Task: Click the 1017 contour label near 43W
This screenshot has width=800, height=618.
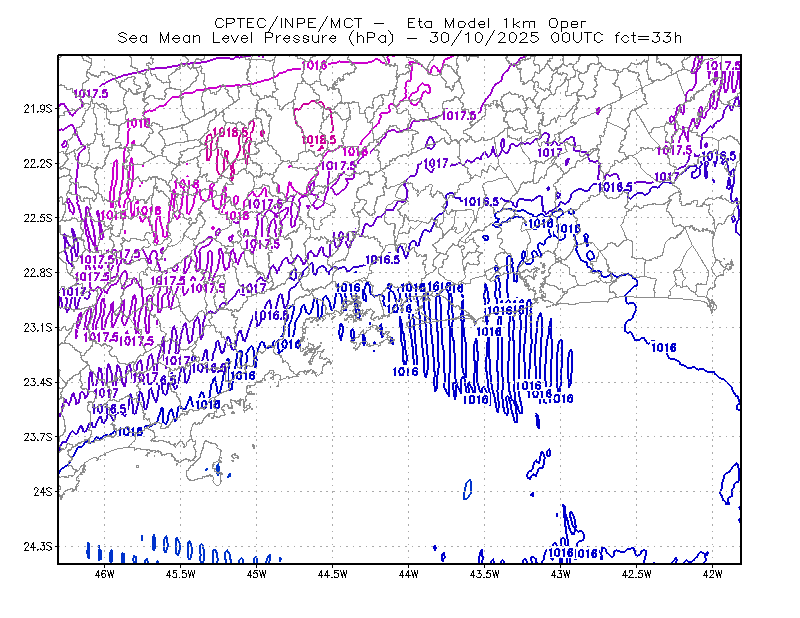Action: [549, 152]
